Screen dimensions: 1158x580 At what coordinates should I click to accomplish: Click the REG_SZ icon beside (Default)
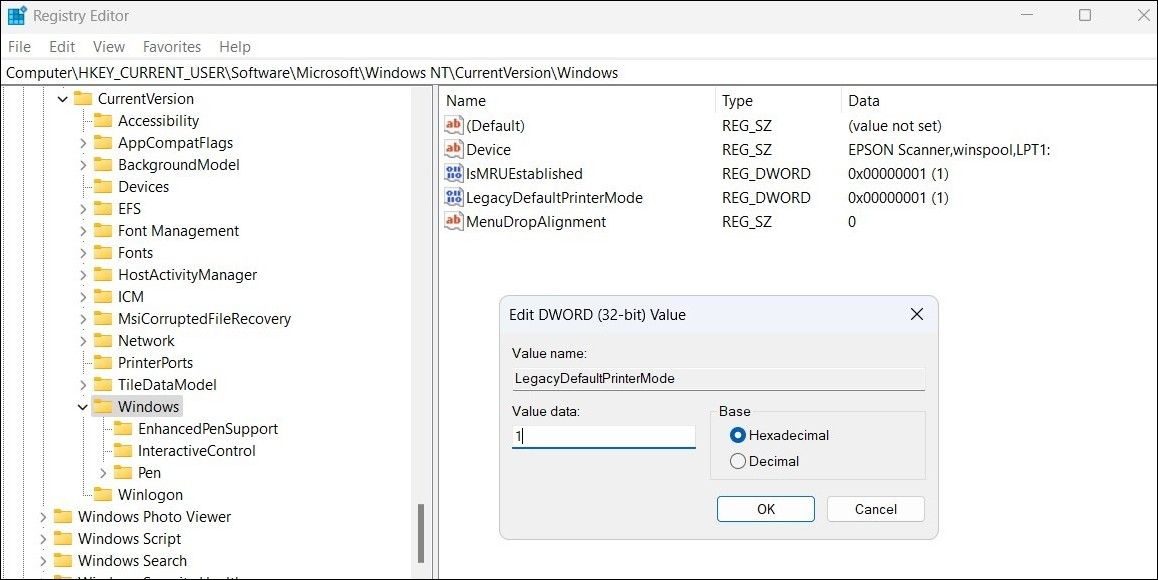coord(452,125)
